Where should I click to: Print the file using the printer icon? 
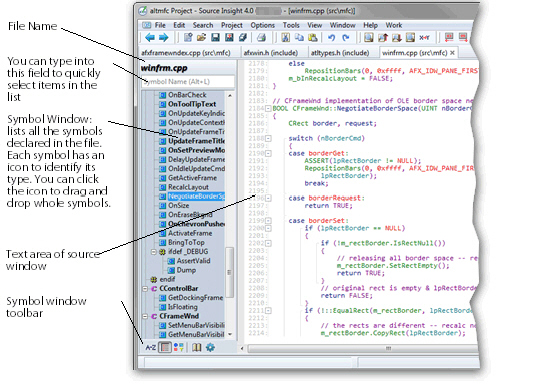[x=262, y=37]
